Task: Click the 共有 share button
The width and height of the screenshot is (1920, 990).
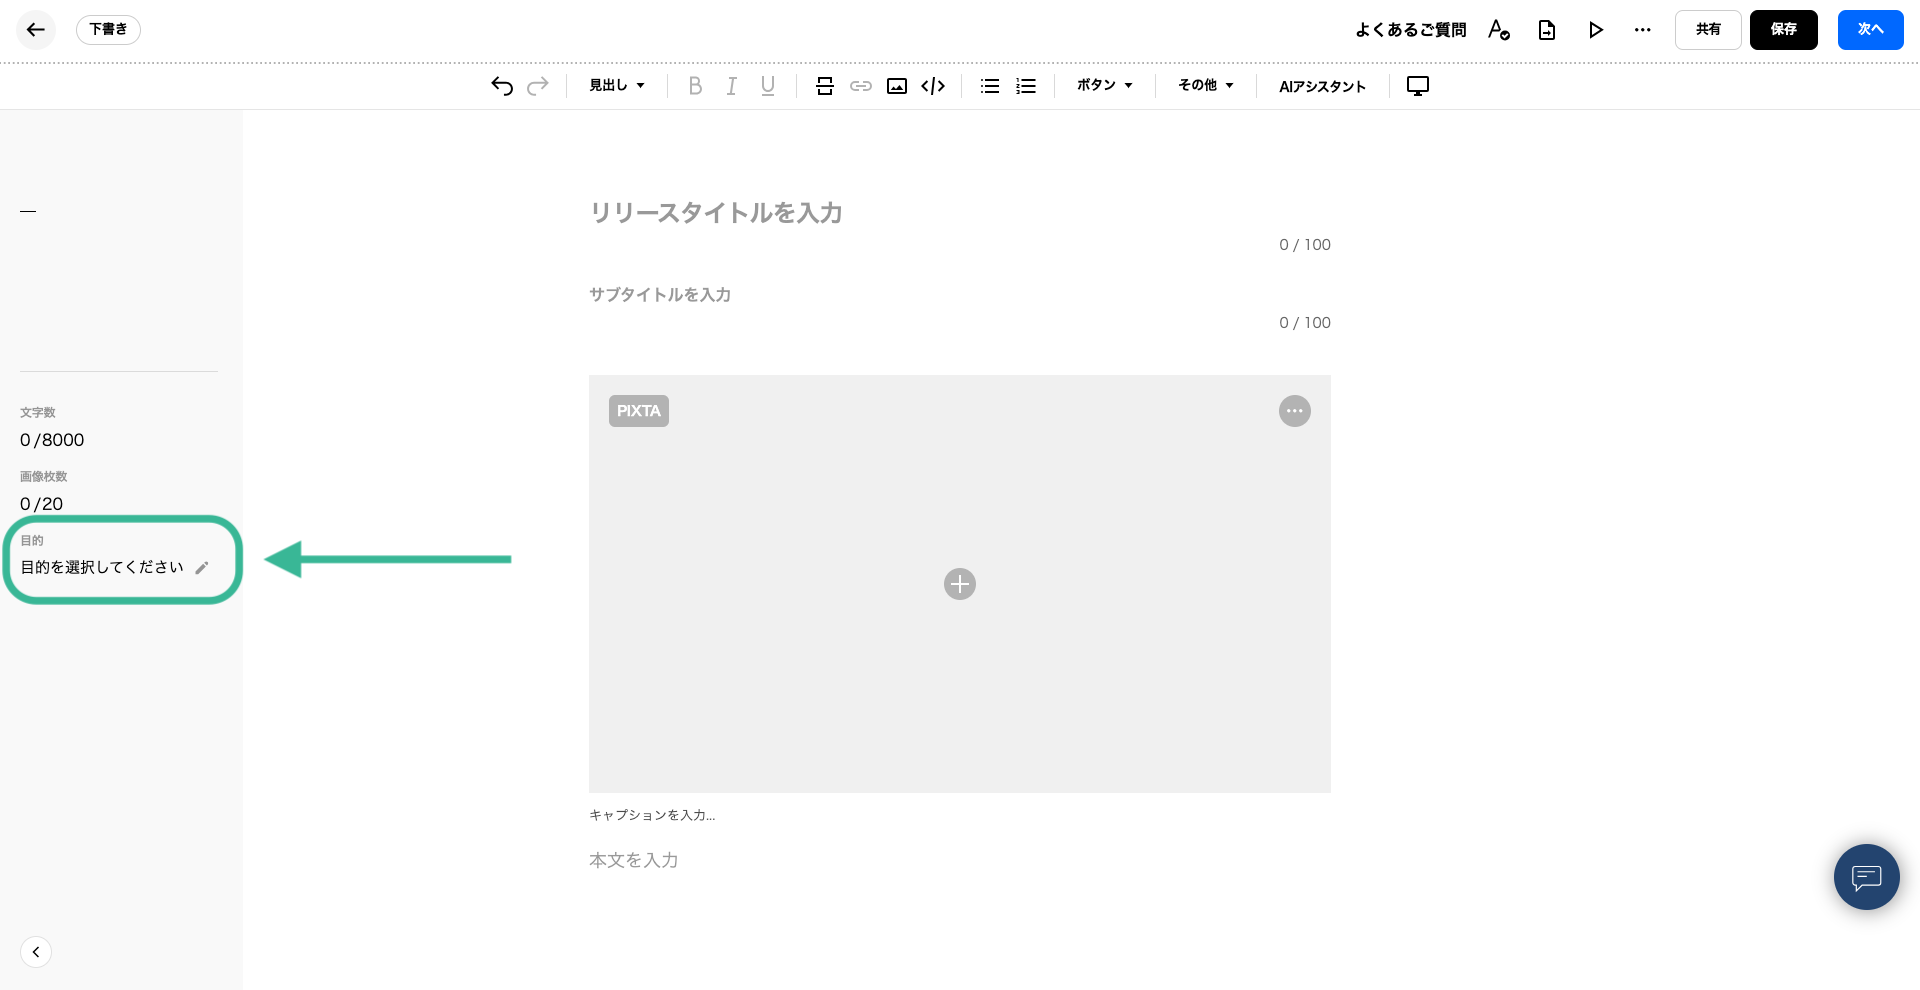Action: pos(1708,30)
